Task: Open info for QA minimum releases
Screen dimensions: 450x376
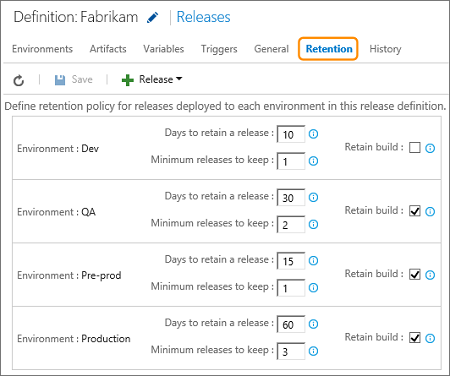Action: [x=313, y=224]
